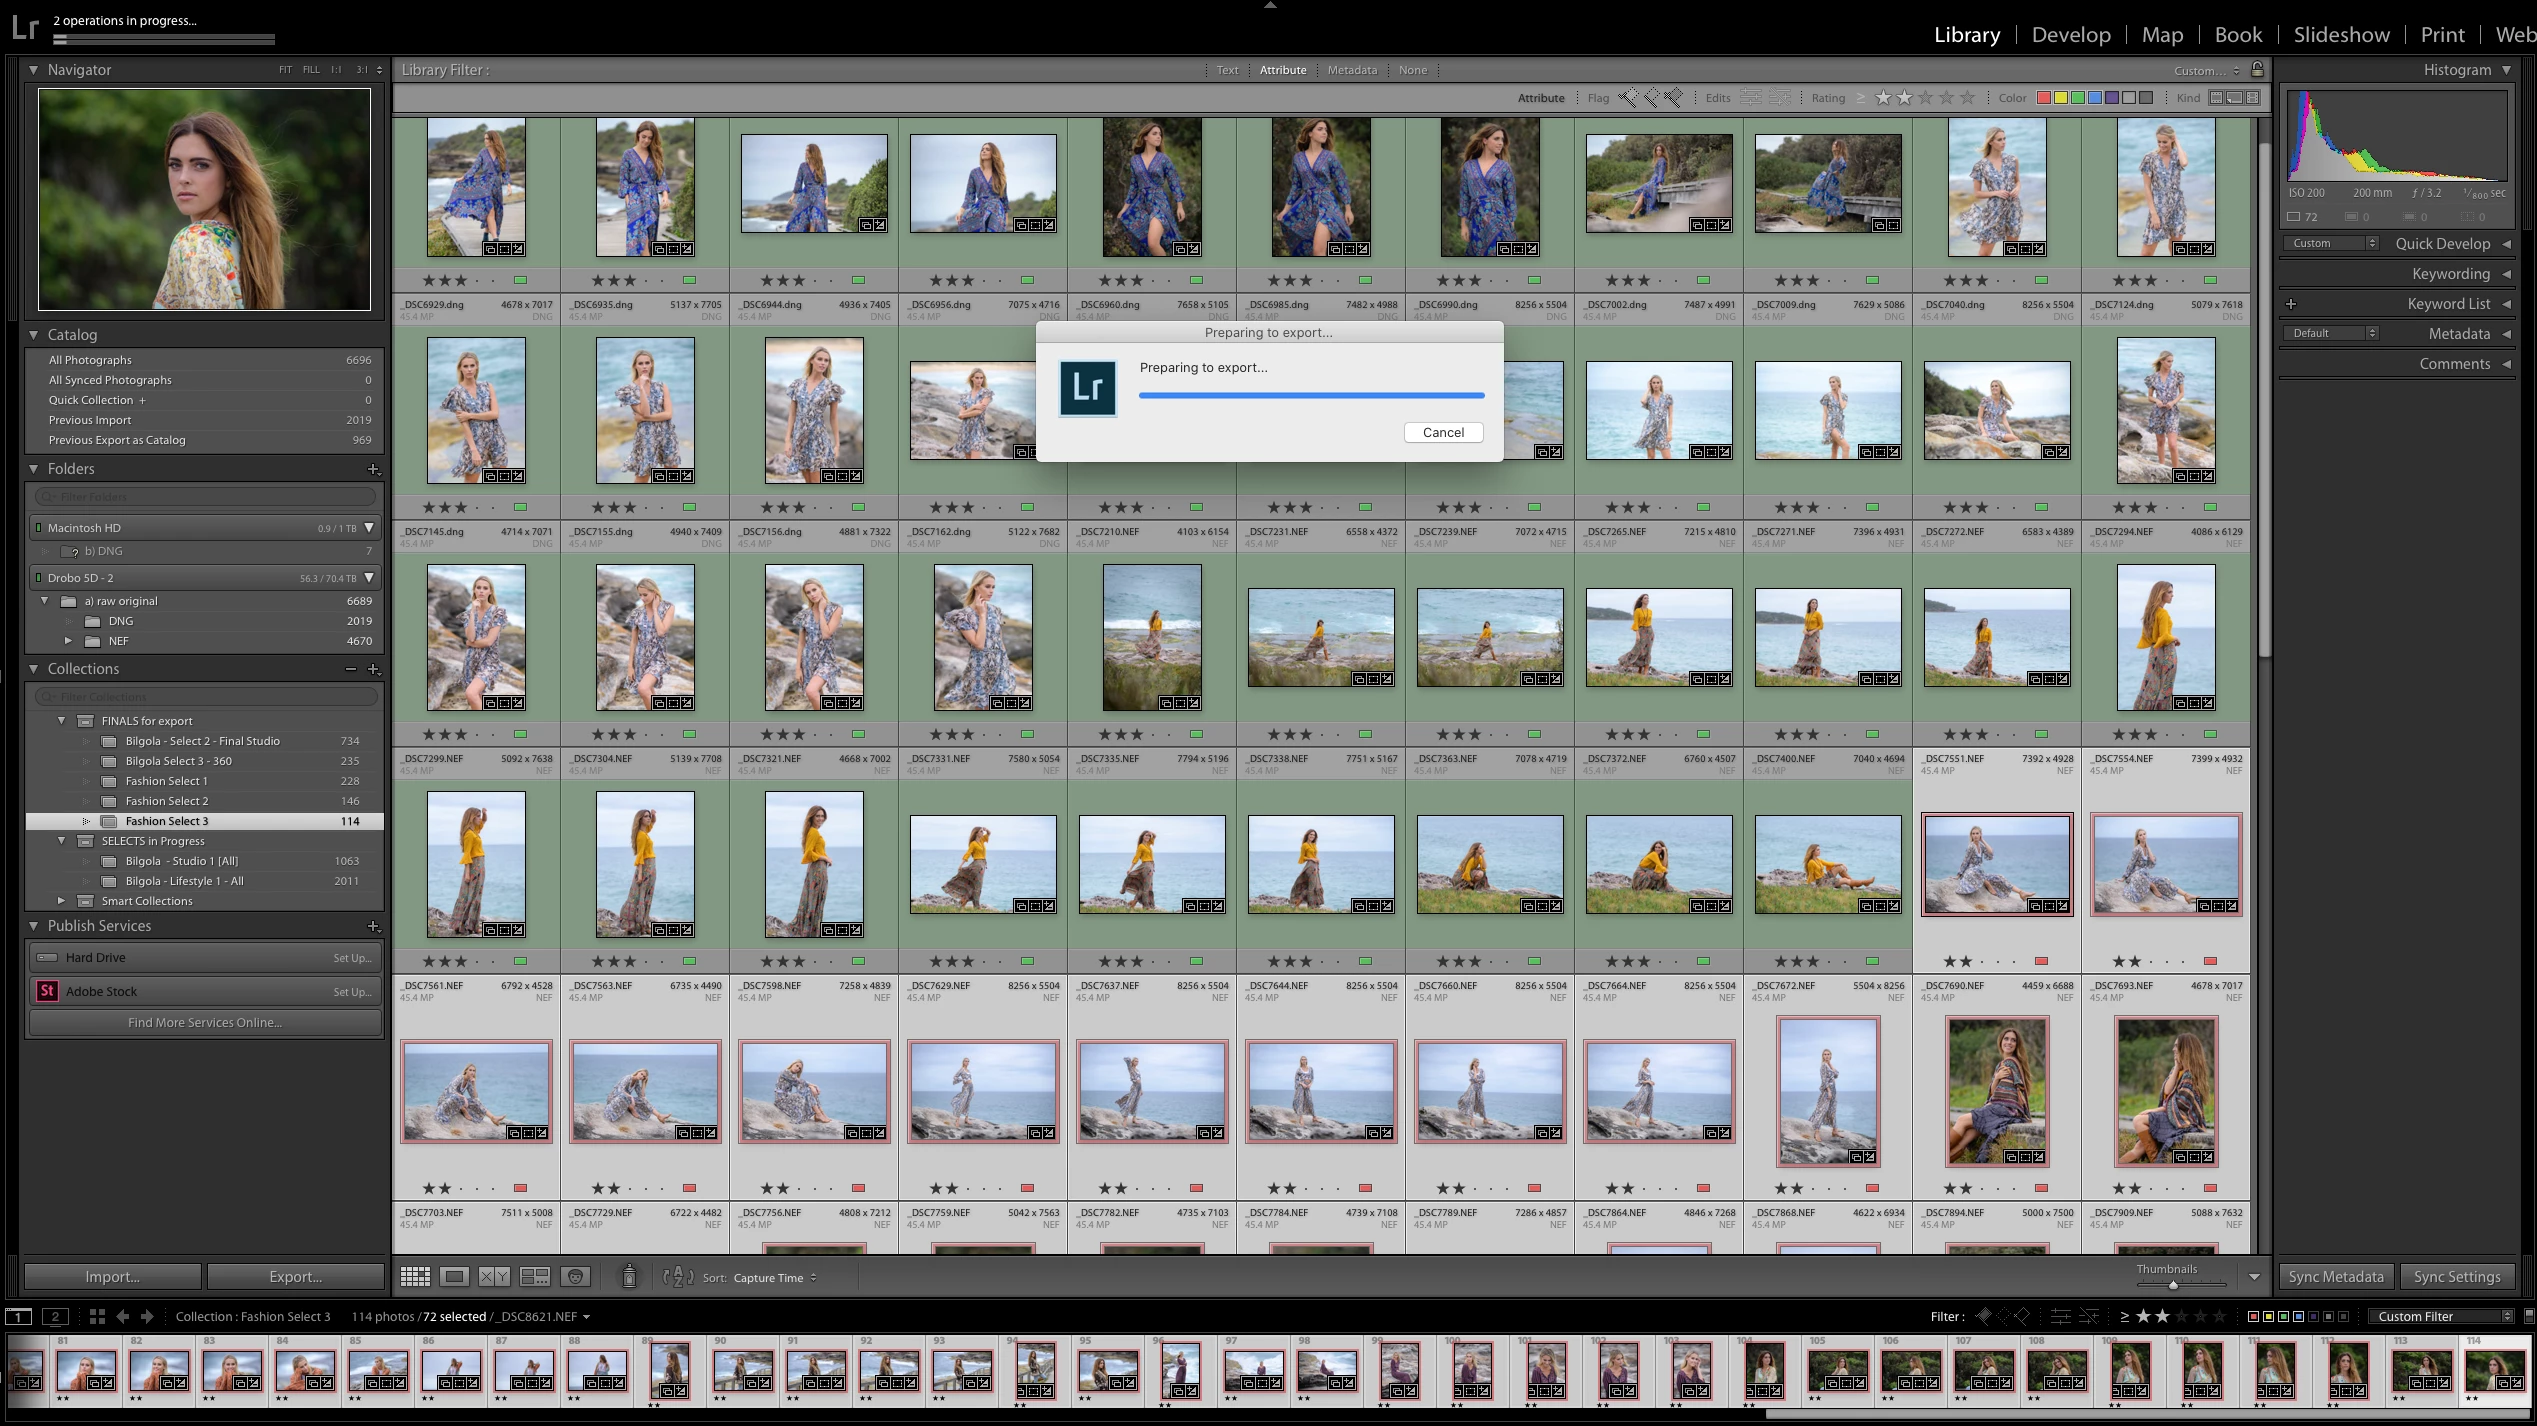Open Compare view (X|Y) icon
This screenshot has height=1426, width=2537.
point(494,1277)
